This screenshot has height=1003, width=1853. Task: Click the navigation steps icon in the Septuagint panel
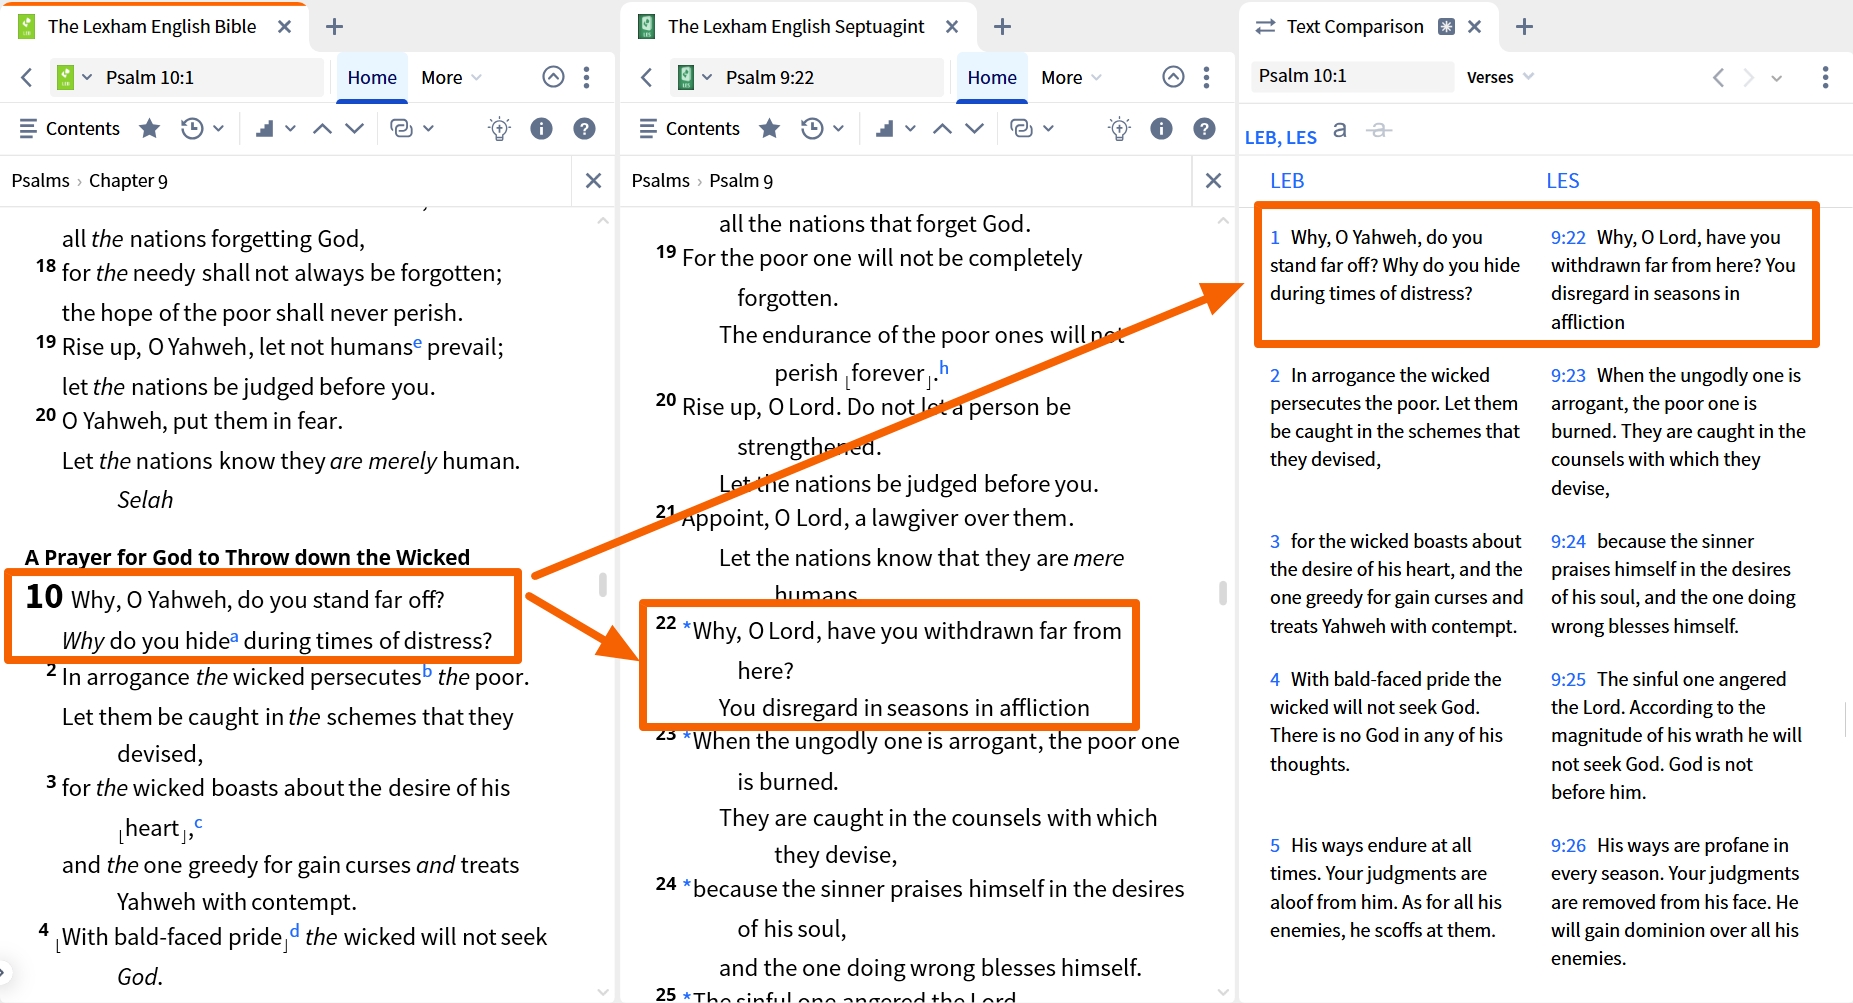(884, 128)
